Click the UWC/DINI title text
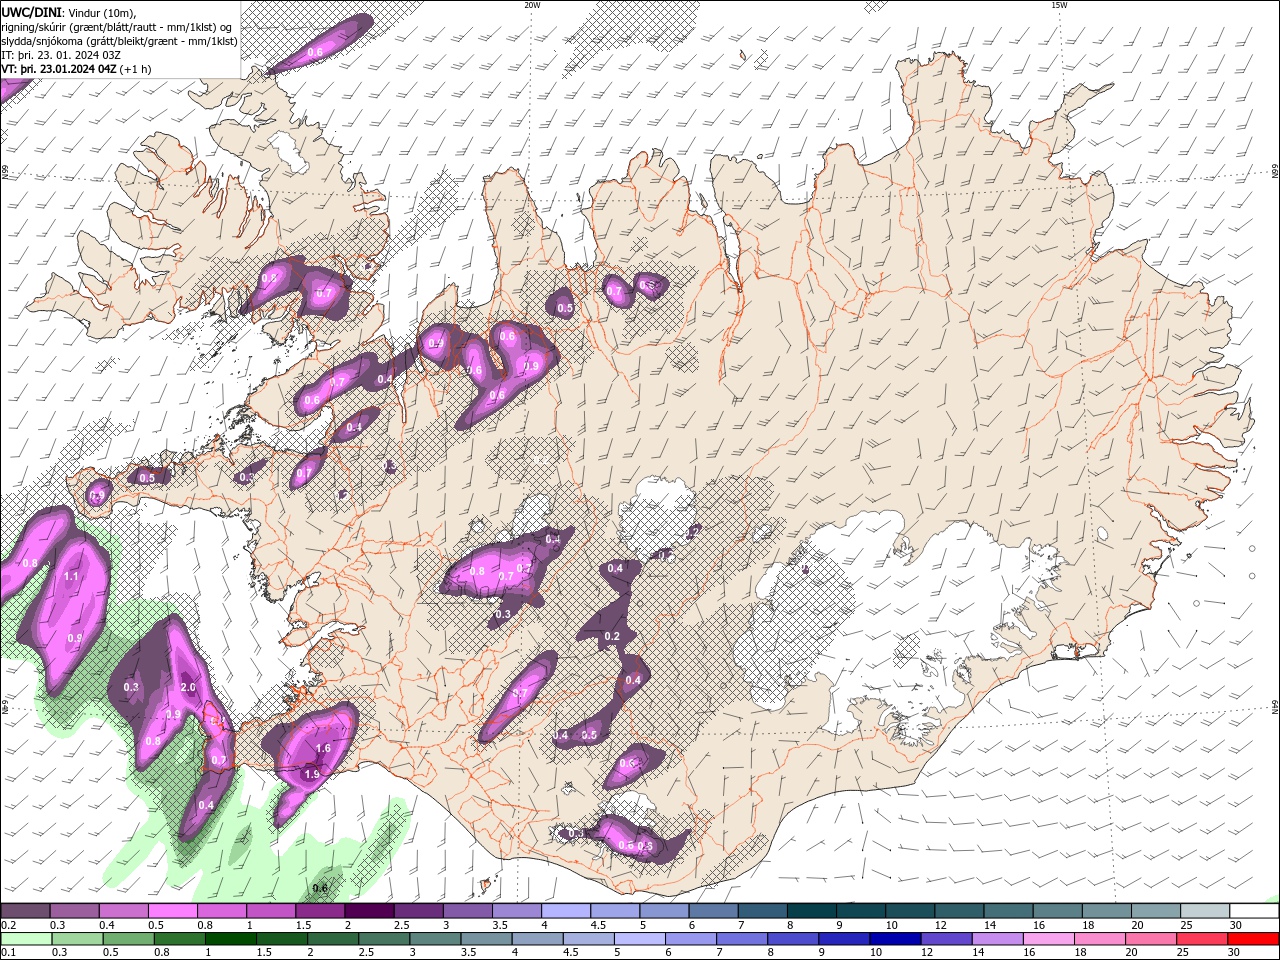Viewport: 1280px width, 960px height. [x=31, y=12]
